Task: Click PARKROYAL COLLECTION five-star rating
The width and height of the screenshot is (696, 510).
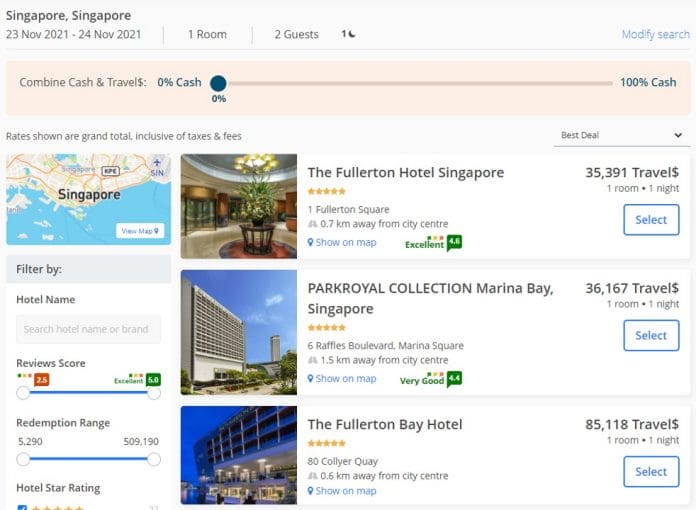Action: pyautogui.click(x=327, y=328)
